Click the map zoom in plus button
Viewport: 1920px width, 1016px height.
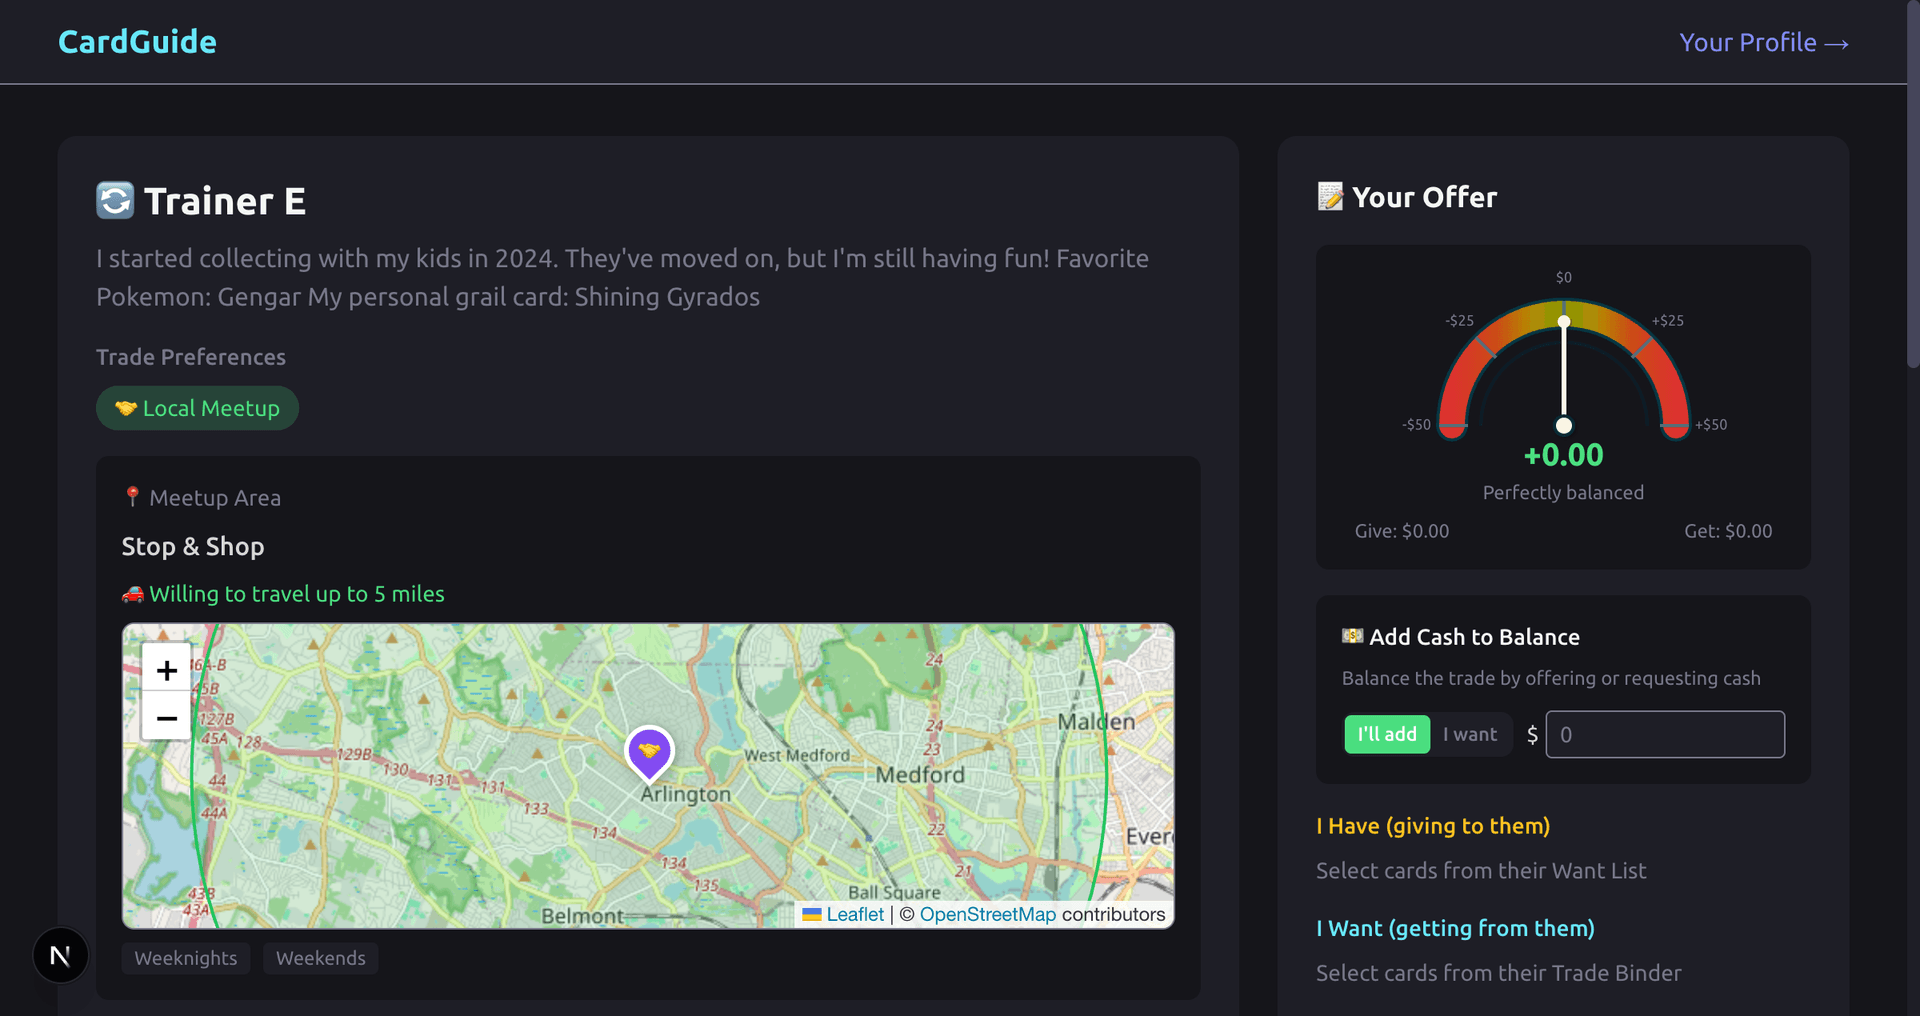(x=167, y=670)
